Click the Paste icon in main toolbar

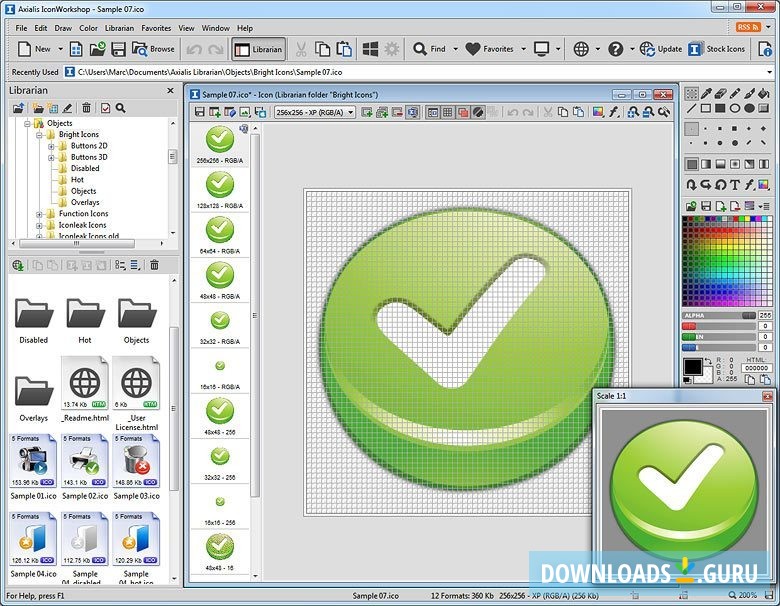tap(344, 49)
